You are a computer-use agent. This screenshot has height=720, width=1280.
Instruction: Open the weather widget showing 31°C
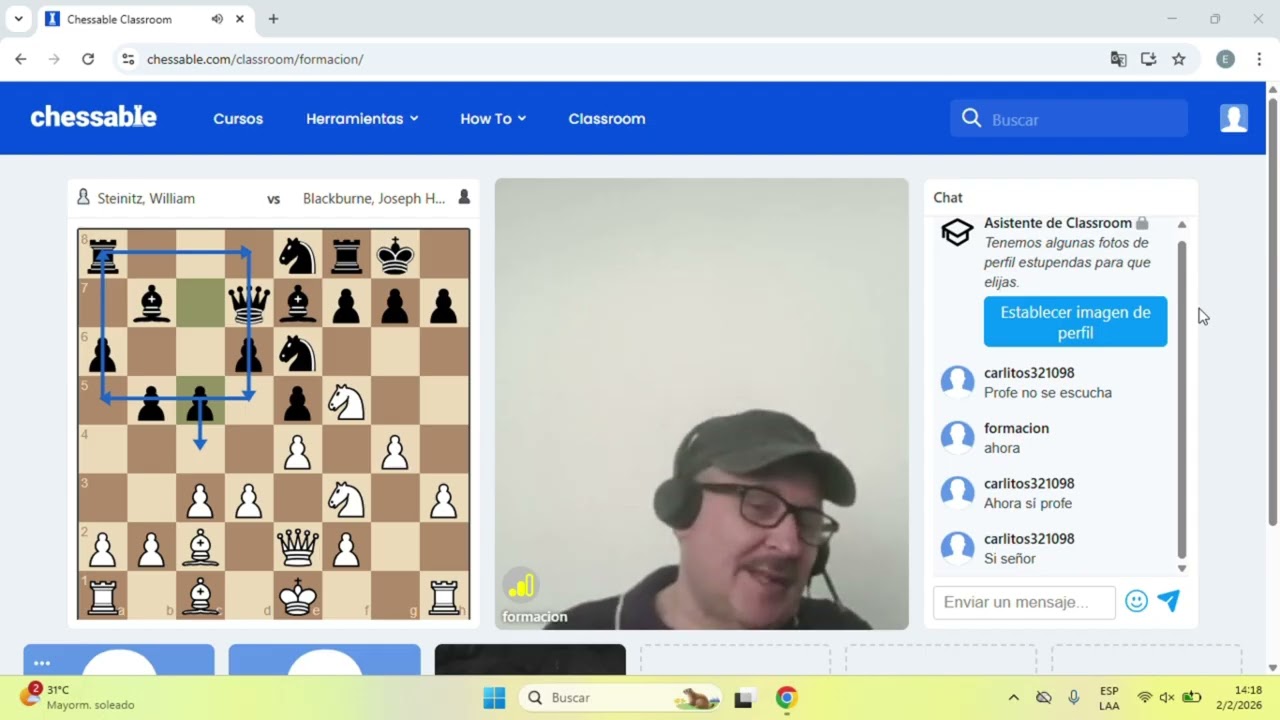pyautogui.click(x=75, y=697)
